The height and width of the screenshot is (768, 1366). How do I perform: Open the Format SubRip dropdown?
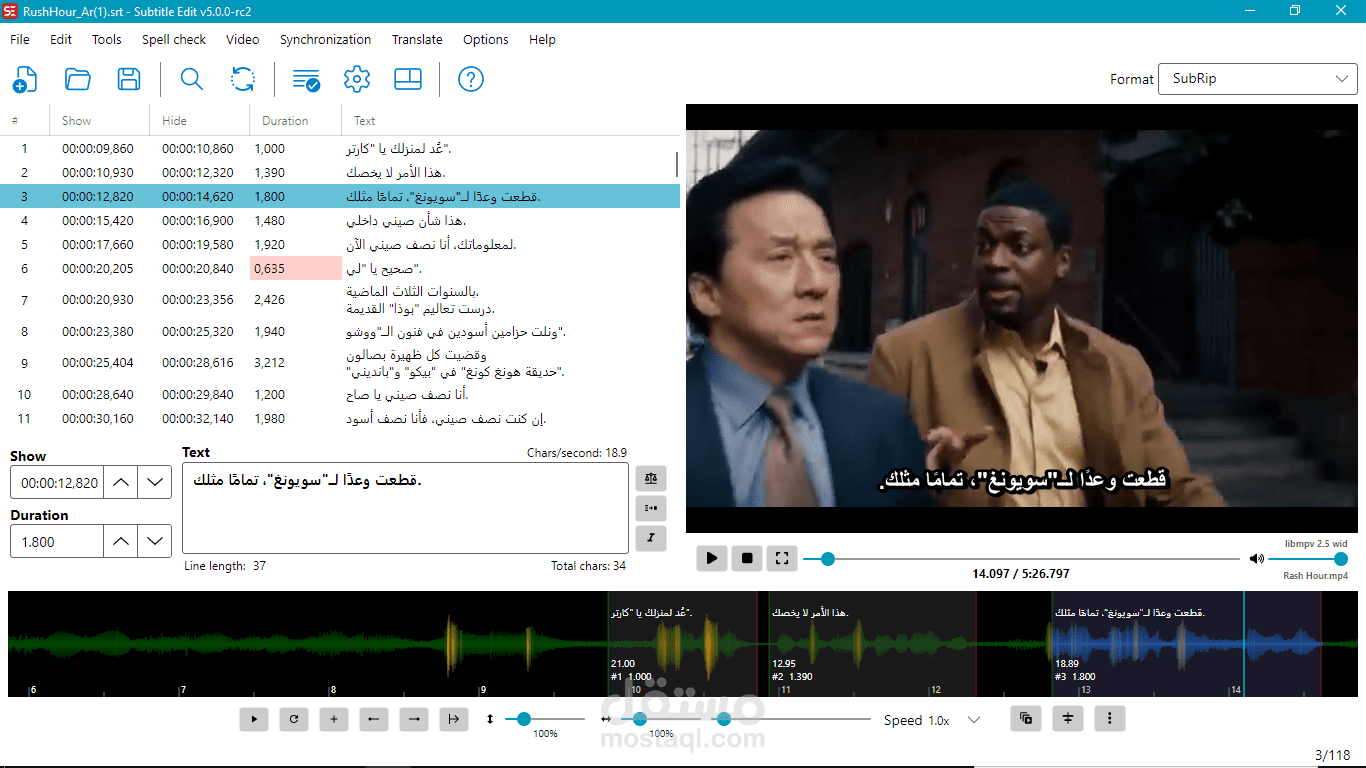[1257, 79]
